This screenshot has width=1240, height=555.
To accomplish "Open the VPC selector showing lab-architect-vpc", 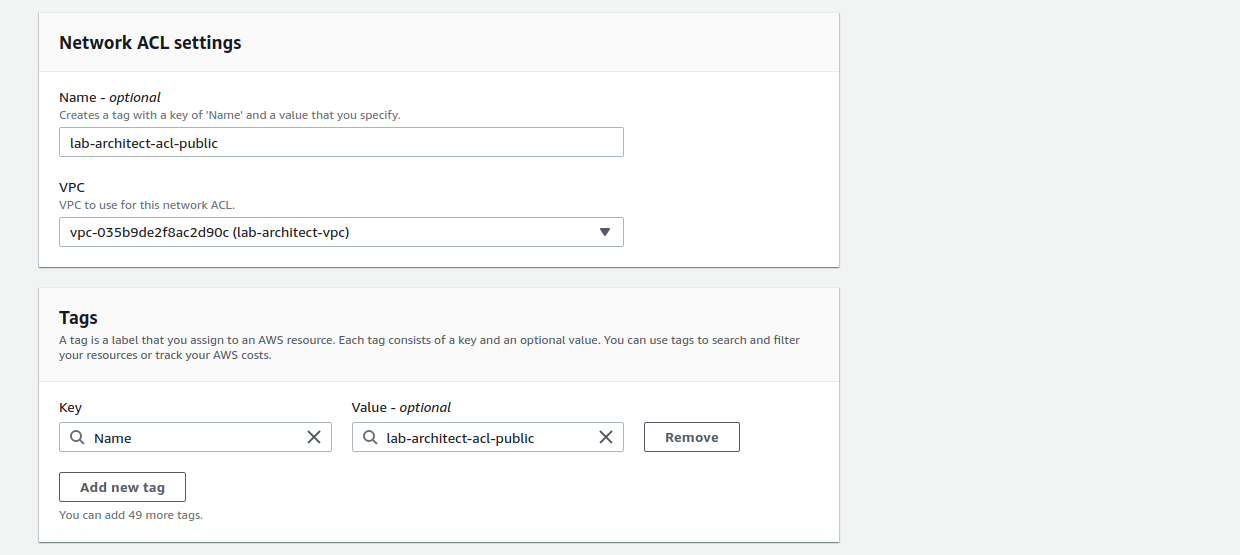I will click(x=340, y=232).
